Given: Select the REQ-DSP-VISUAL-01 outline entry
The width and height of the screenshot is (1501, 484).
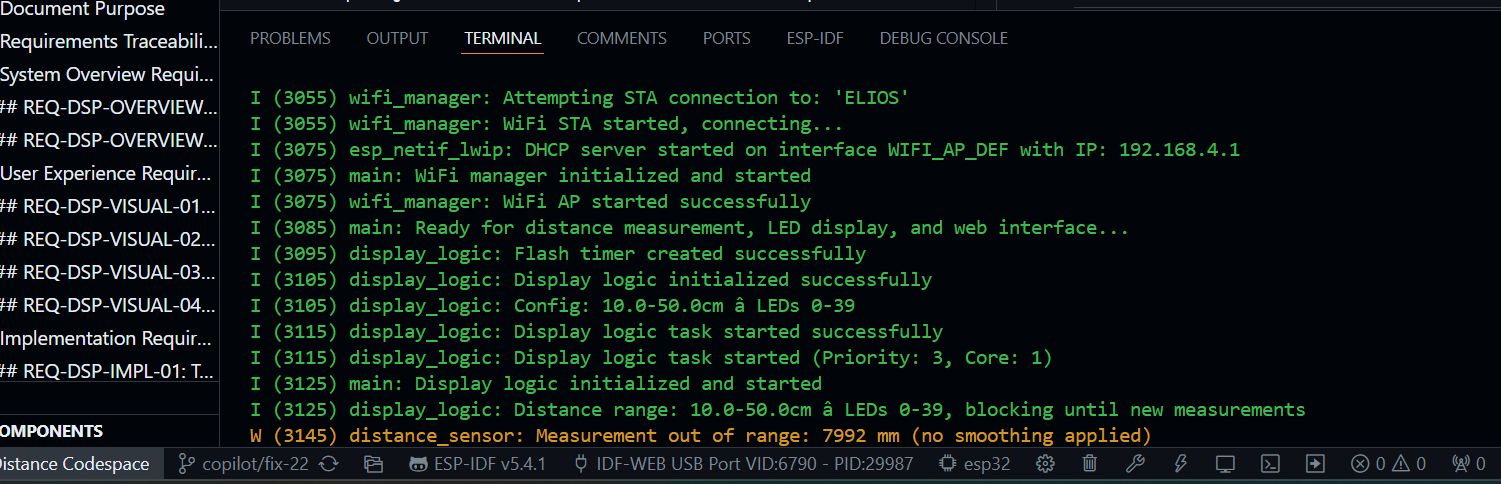Looking at the screenshot, I should click(108, 207).
